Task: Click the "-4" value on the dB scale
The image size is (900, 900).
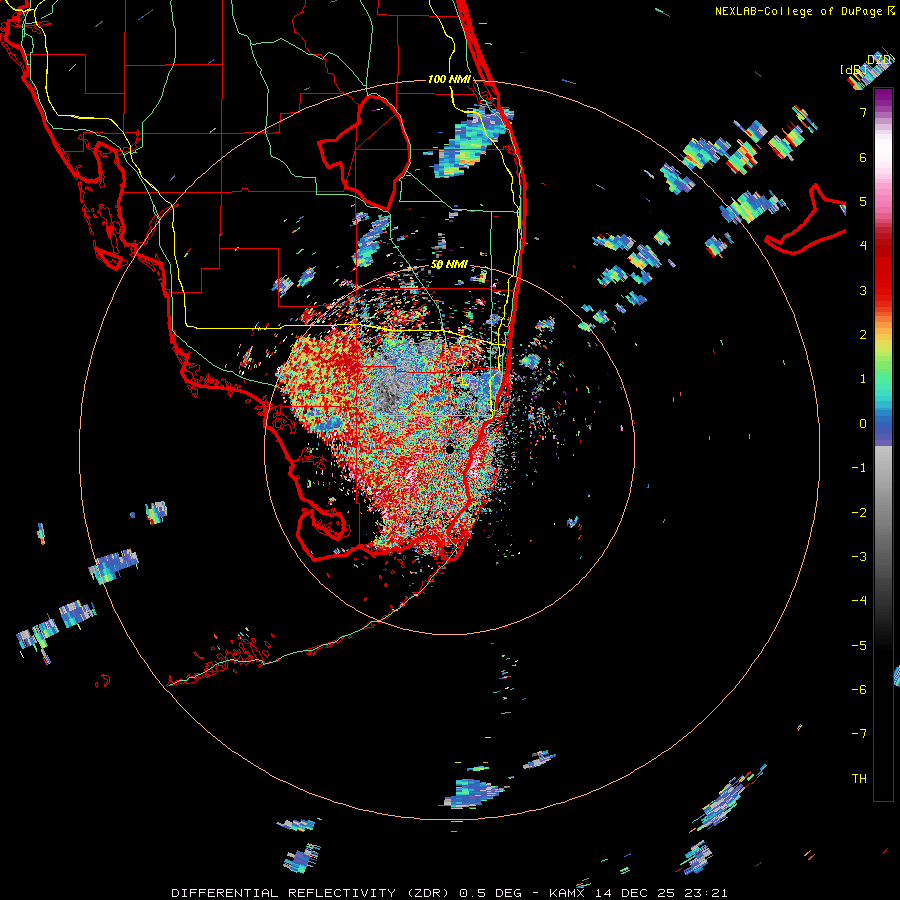Action: (x=859, y=600)
